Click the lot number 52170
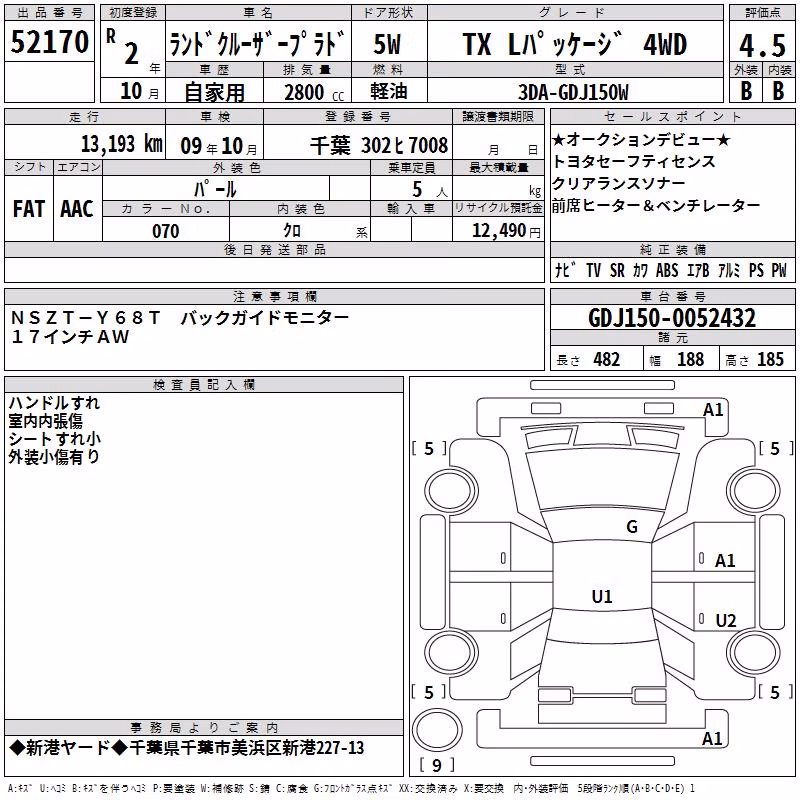Screen dimensions: 800x800 (x=49, y=42)
